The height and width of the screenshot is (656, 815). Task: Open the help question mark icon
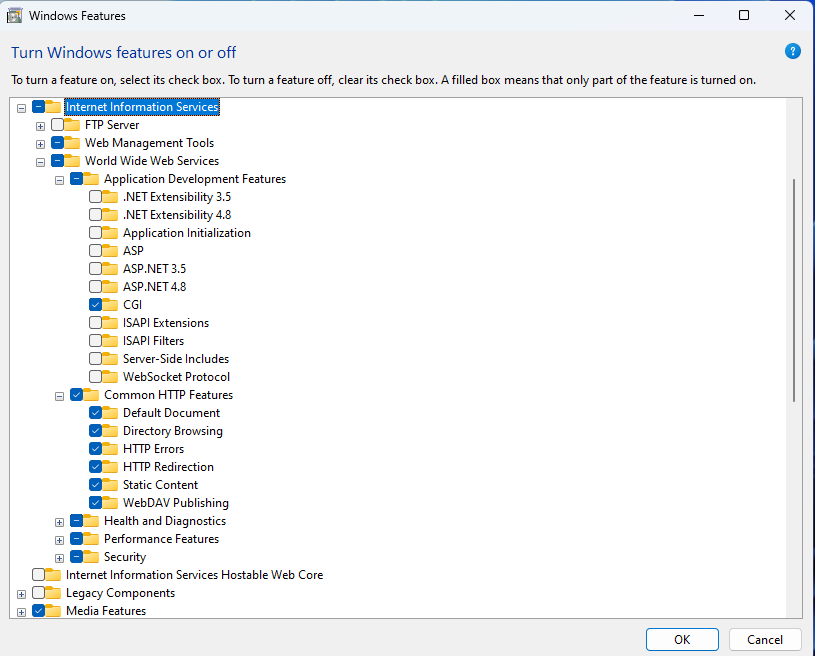792,51
